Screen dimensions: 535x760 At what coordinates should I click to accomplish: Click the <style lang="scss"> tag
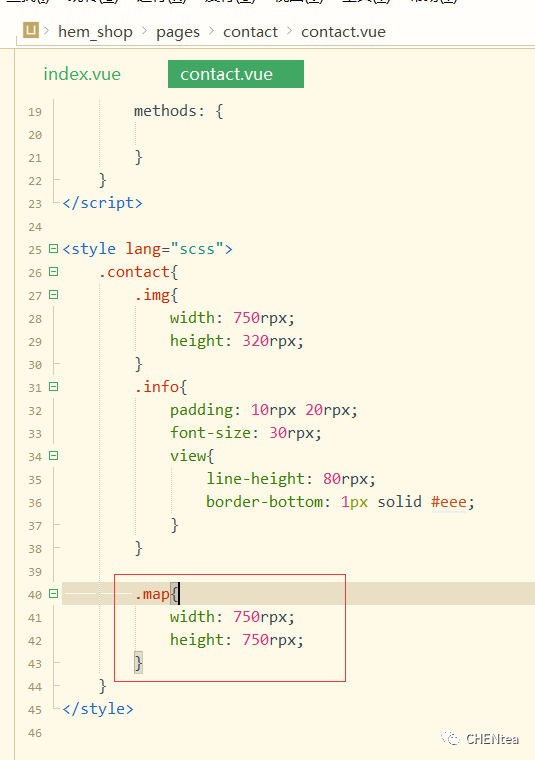point(147,249)
